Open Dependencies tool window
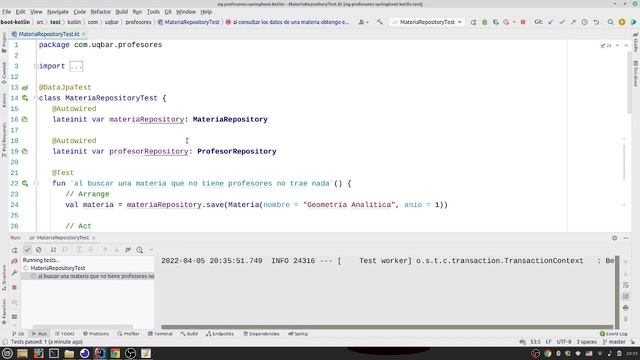 pyautogui.click(x=261, y=333)
